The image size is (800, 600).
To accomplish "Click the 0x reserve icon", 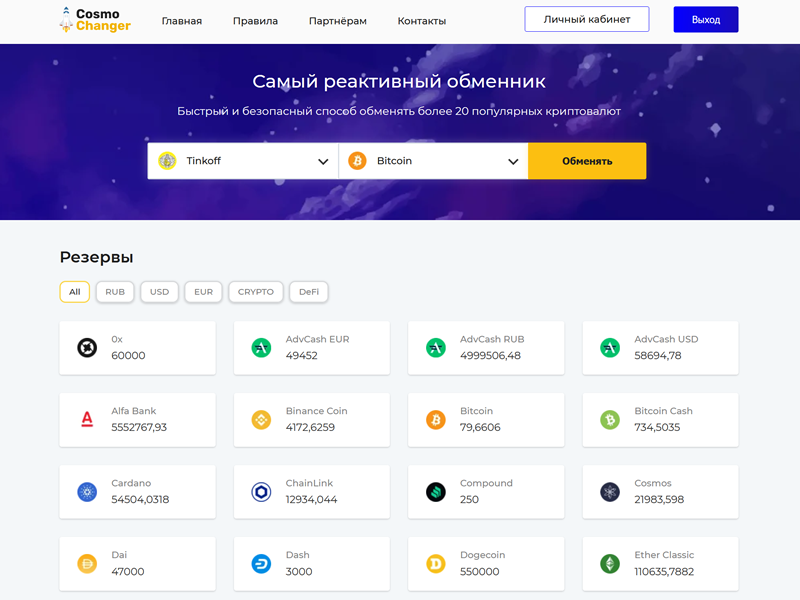I will pyautogui.click(x=87, y=347).
